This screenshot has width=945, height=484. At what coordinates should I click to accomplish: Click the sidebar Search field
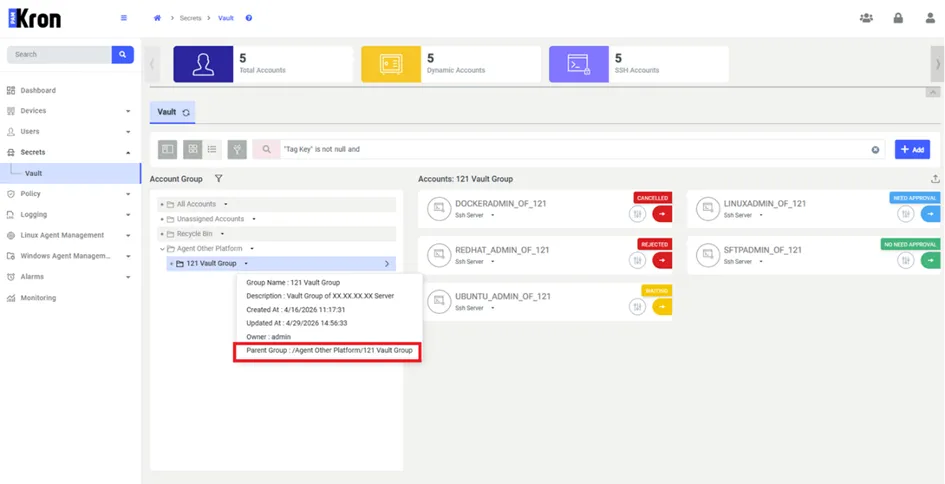[59, 54]
